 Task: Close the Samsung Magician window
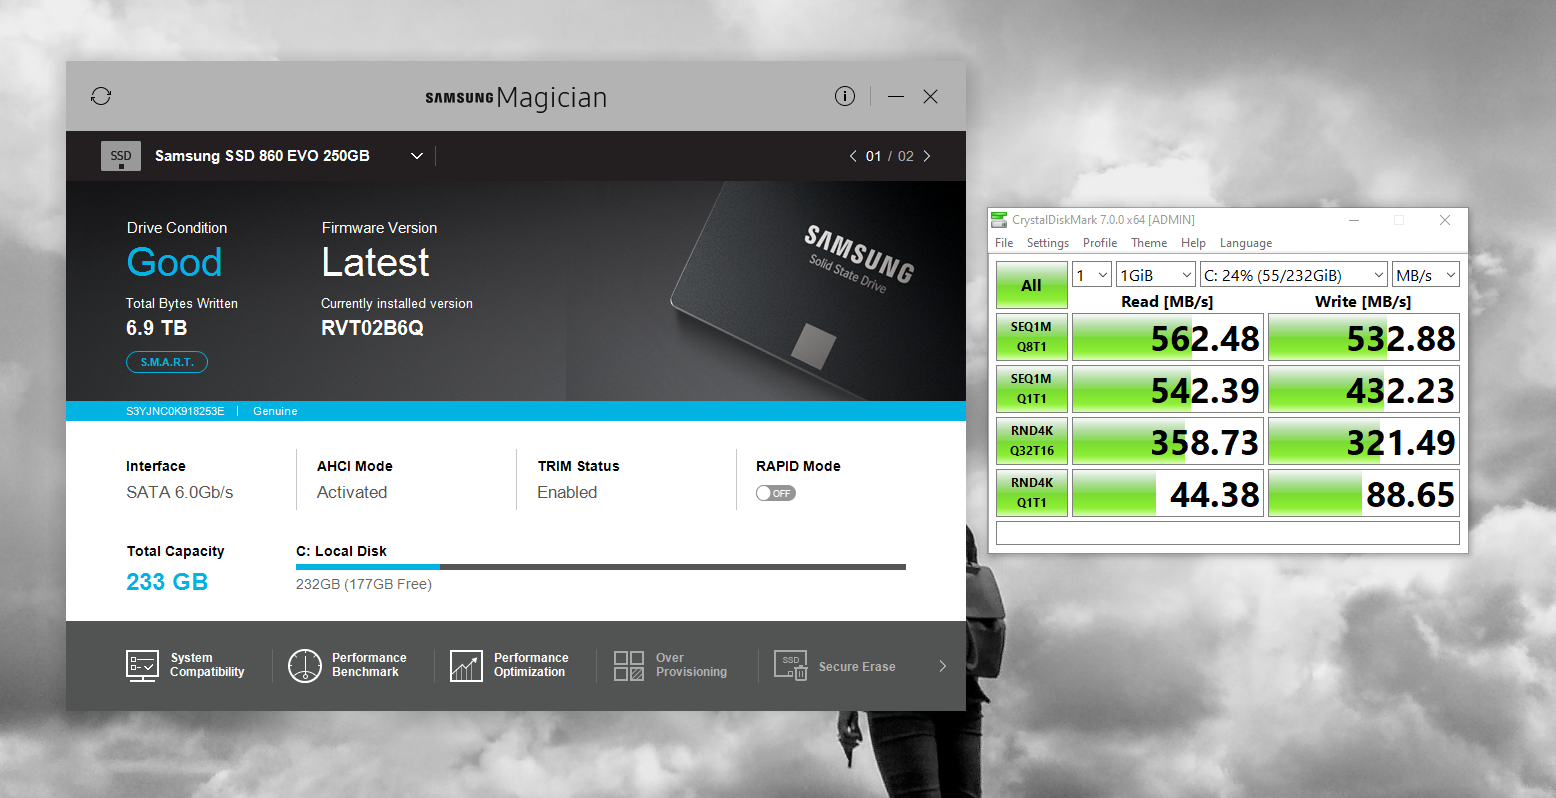click(931, 96)
